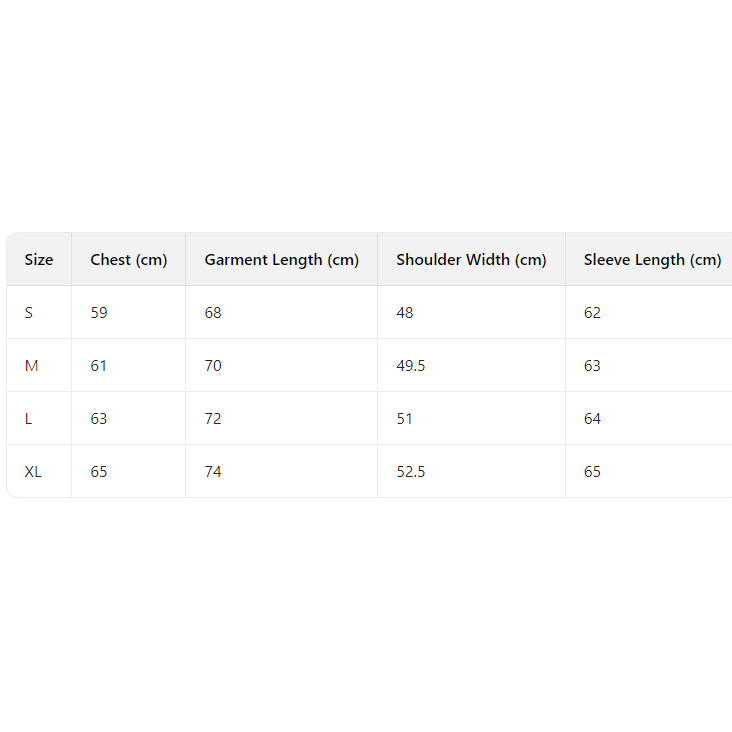
Task: Click the Shoulder Width (cm) header
Action: coord(471,260)
